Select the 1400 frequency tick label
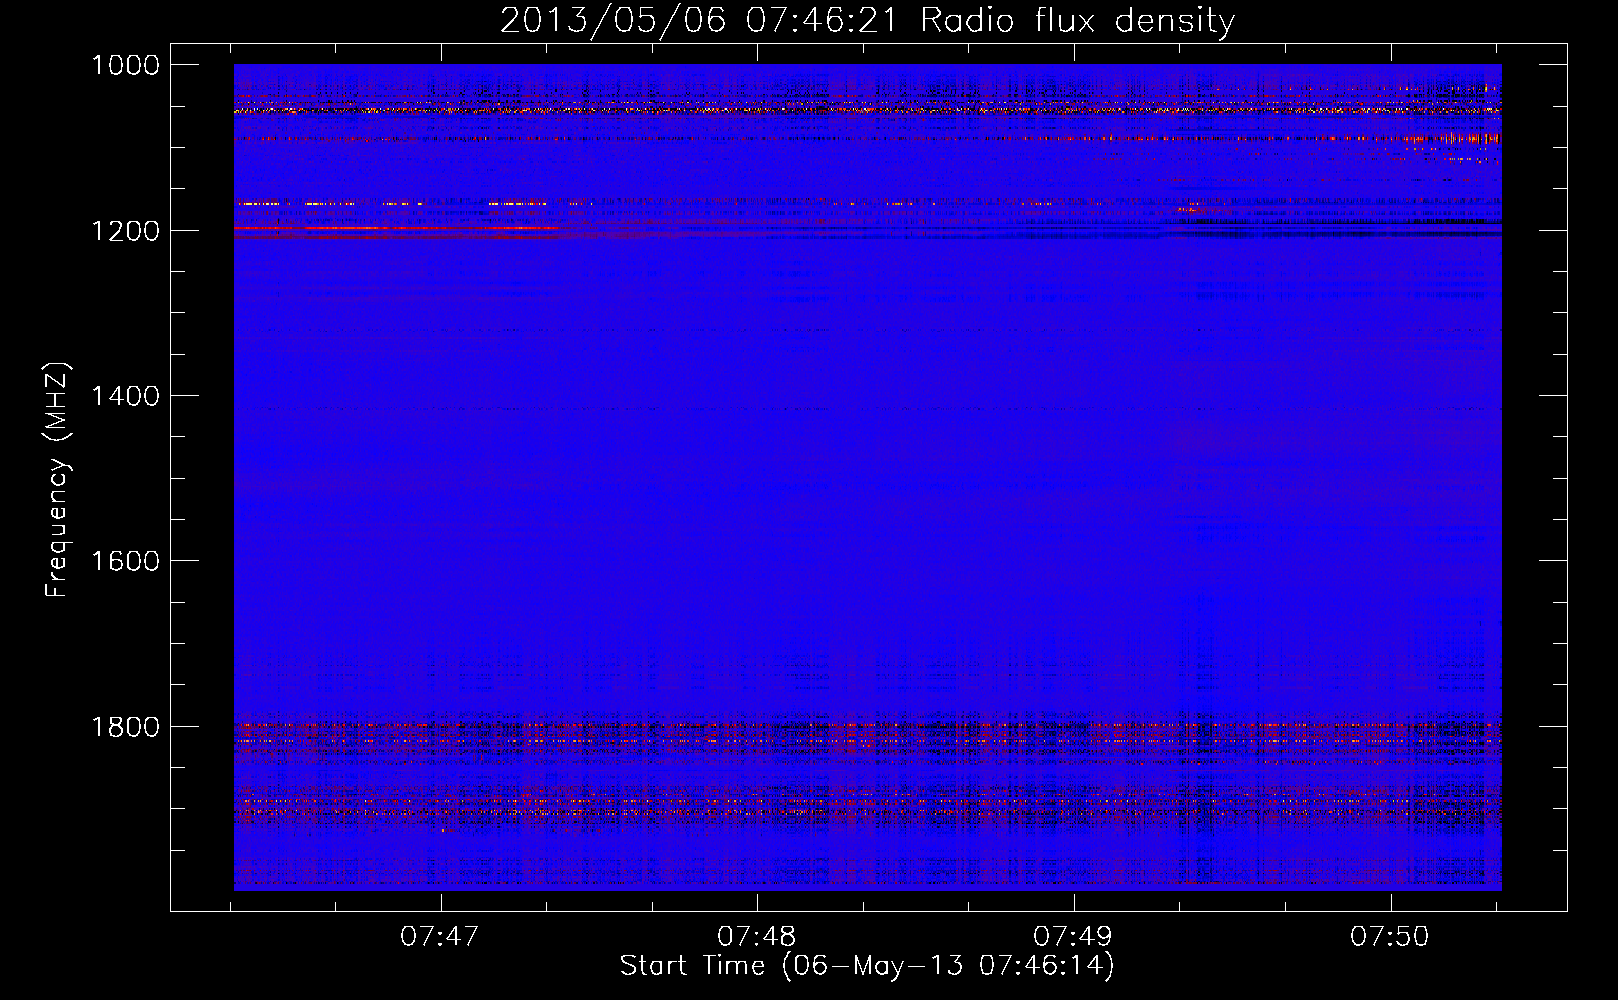This screenshot has width=1618, height=1000. coord(125,396)
